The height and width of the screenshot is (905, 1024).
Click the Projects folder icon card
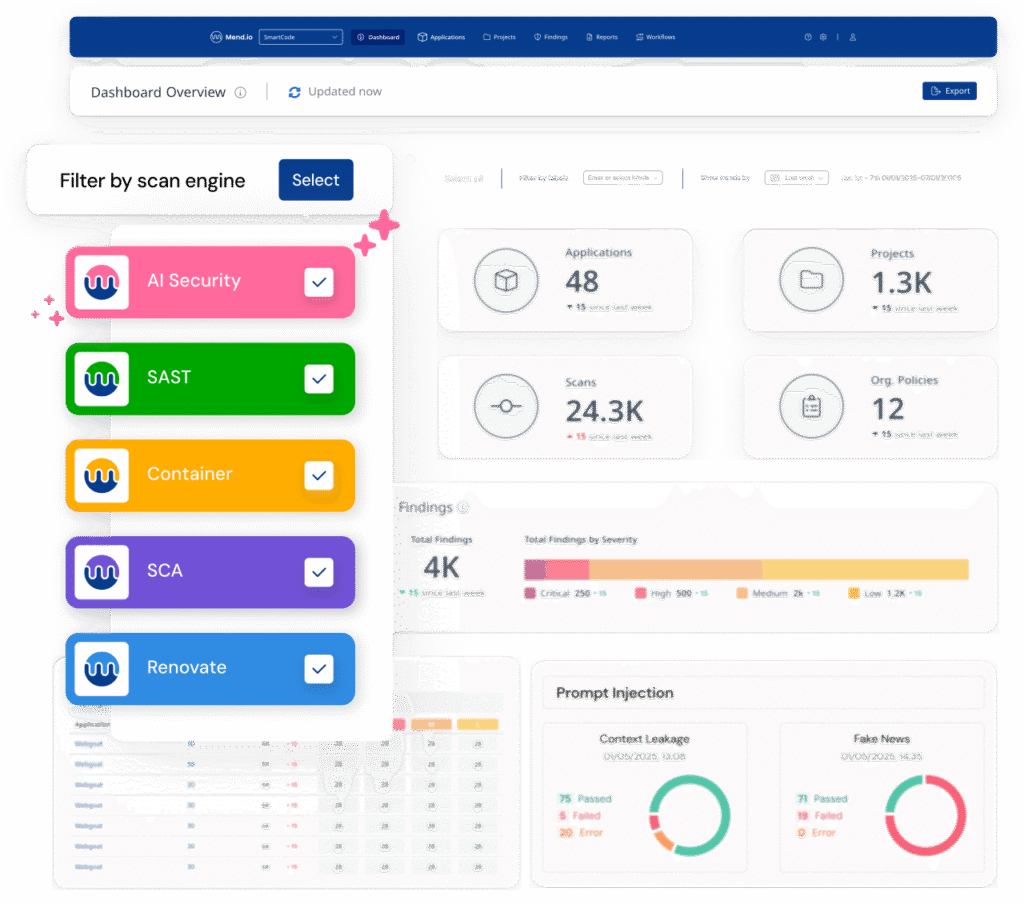[x=811, y=281]
